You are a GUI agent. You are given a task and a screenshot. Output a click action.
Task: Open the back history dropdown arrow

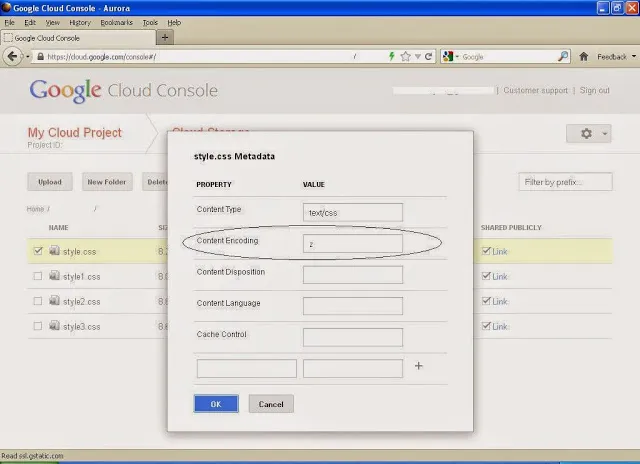pyautogui.click(x=28, y=56)
